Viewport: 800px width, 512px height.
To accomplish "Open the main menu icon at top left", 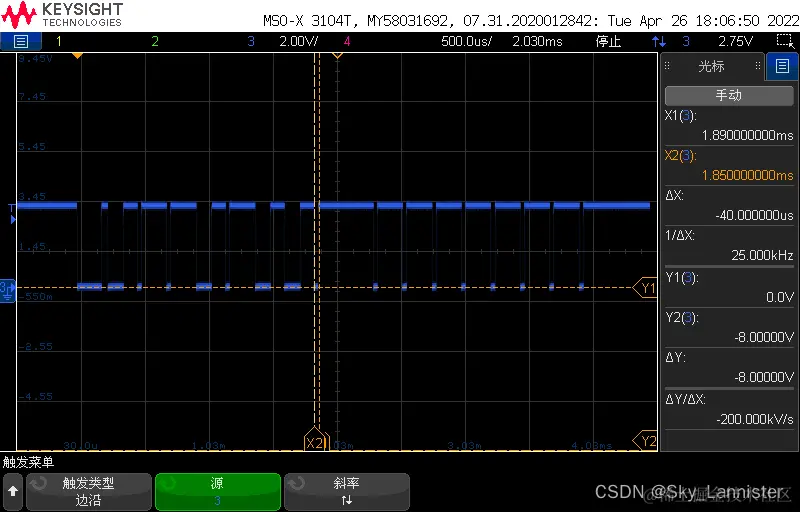I will click(20, 41).
